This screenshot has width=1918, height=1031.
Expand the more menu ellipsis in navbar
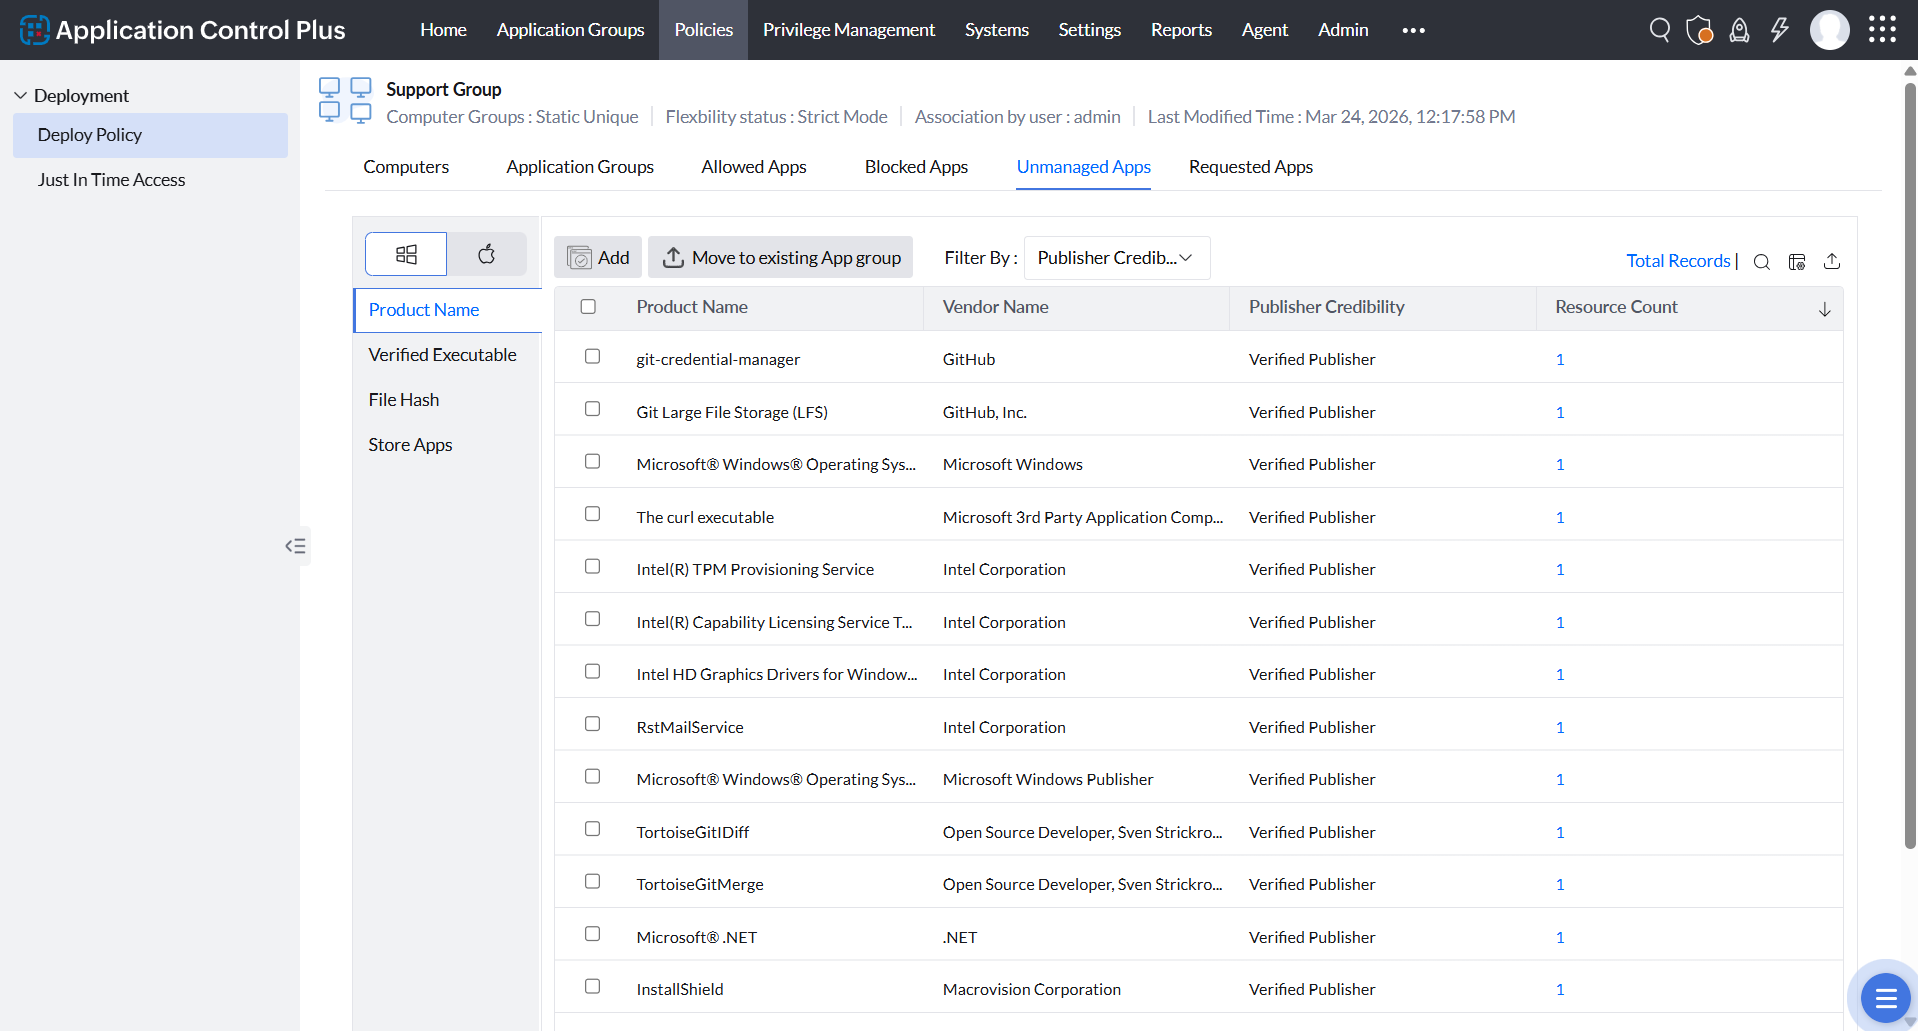point(1413,30)
